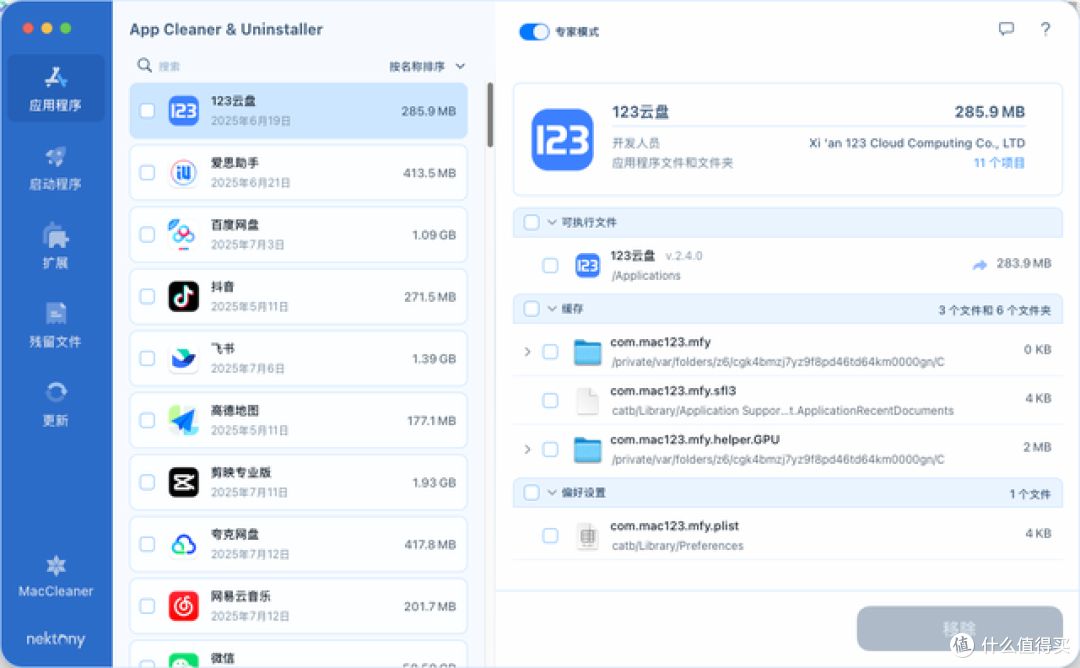Click the 百度网盘 size 1.09 GB
The image size is (1080, 668).
434,235
